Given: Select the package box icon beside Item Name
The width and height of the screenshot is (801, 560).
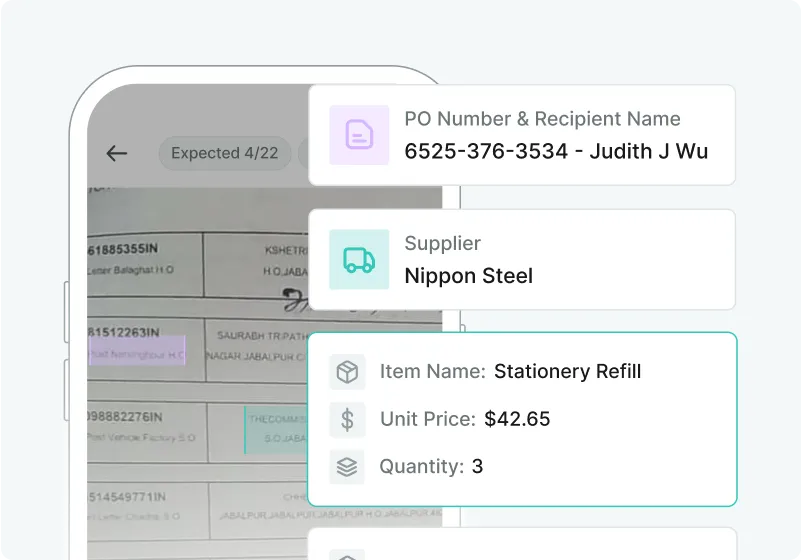Looking at the screenshot, I should pos(347,371).
